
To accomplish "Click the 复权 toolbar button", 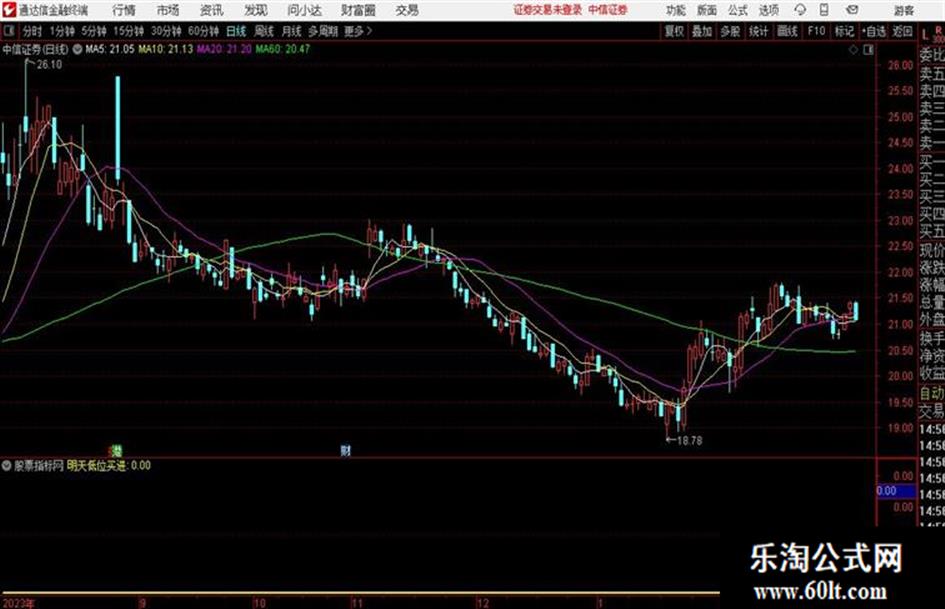I will [674, 31].
